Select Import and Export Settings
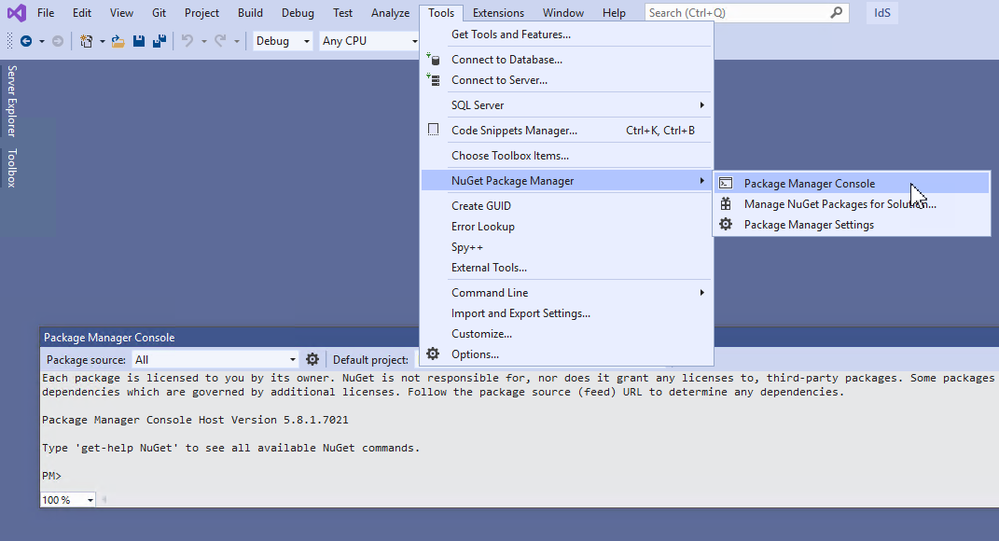 click(x=566, y=313)
